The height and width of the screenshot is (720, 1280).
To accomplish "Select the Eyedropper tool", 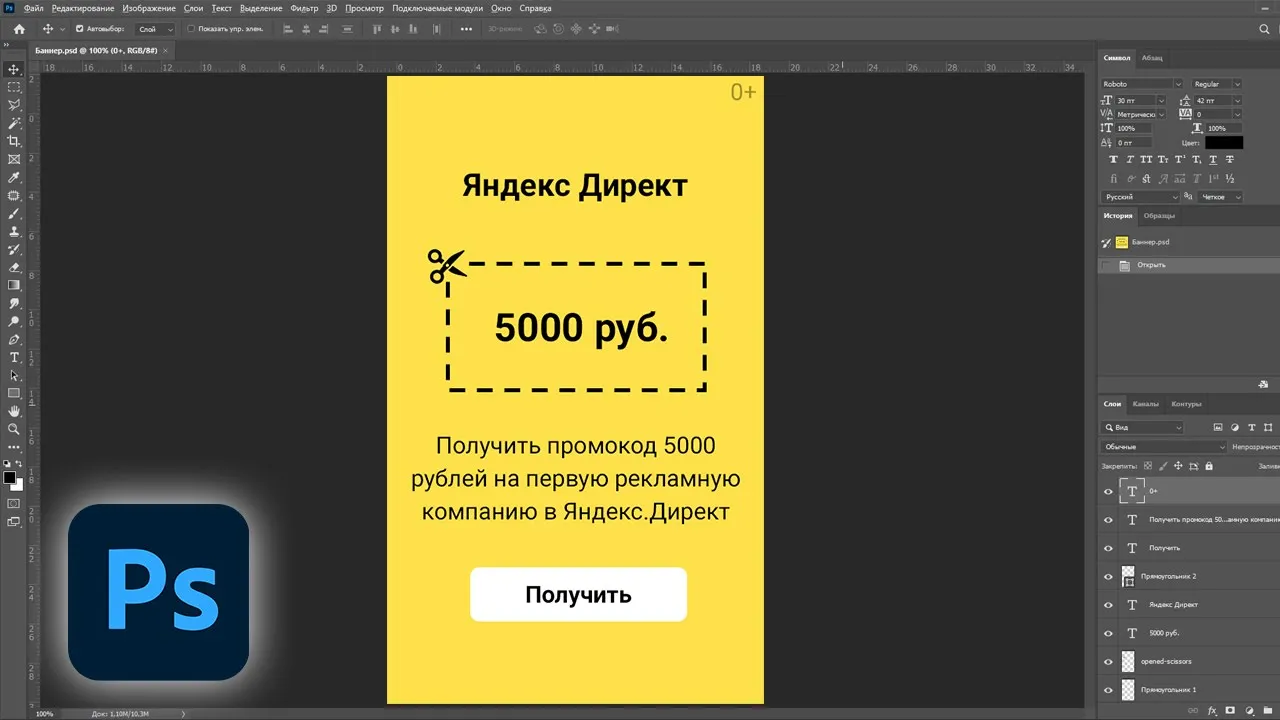I will pyautogui.click(x=14, y=177).
